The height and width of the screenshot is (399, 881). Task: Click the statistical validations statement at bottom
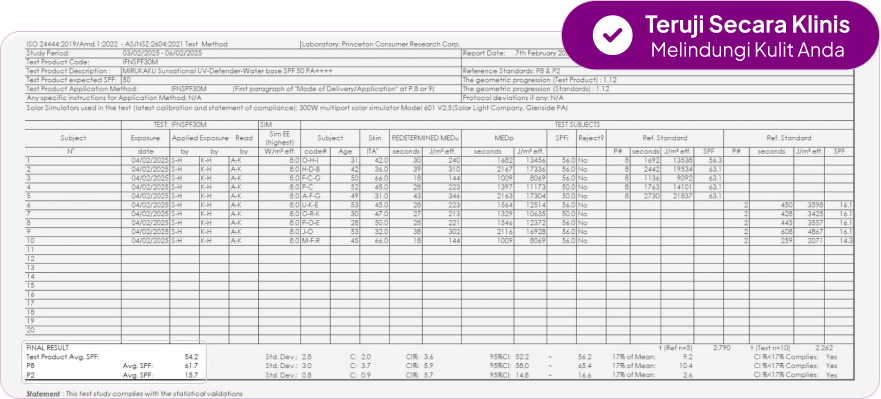[x=135, y=393]
